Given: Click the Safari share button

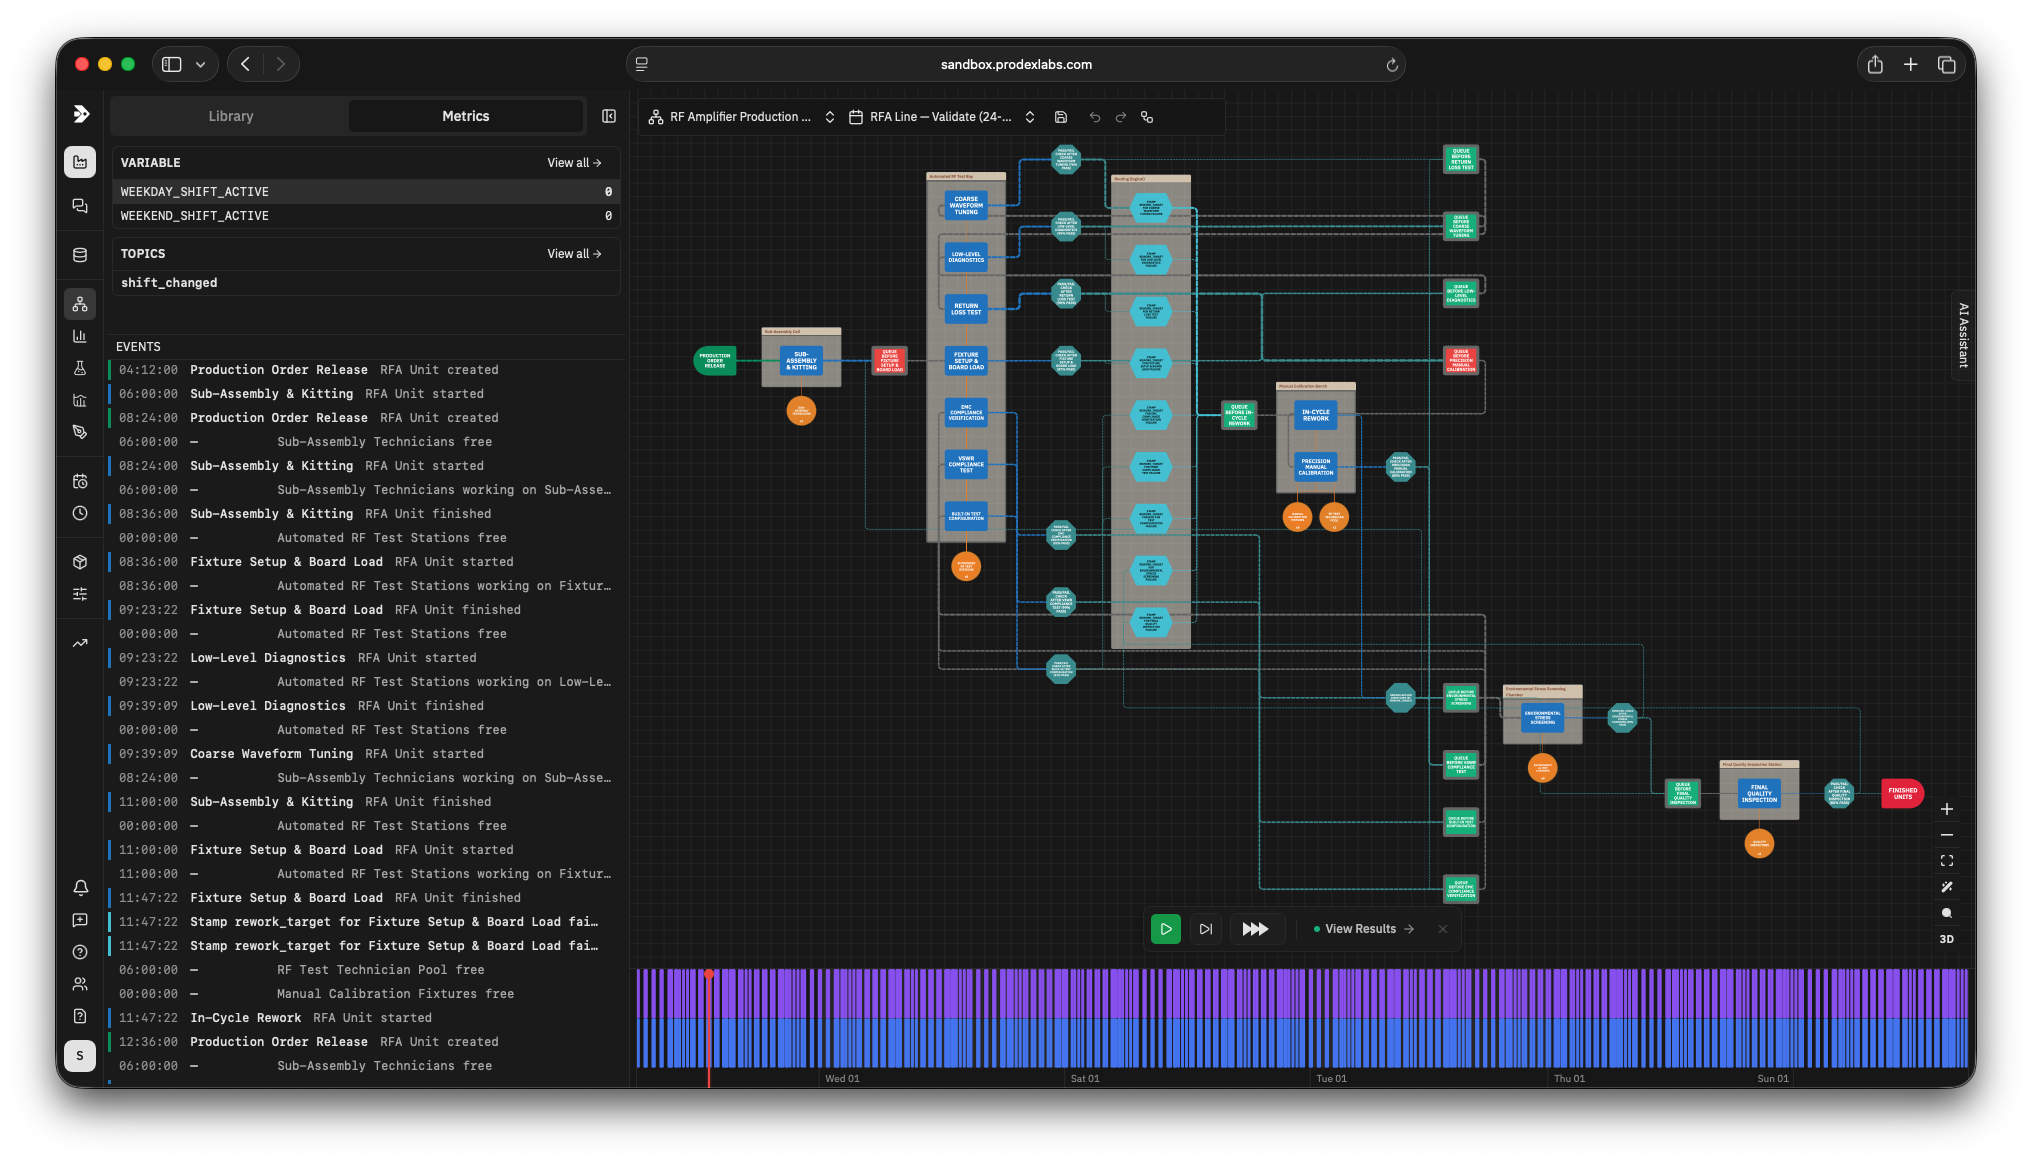Looking at the screenshot, I should [1875, 64].
